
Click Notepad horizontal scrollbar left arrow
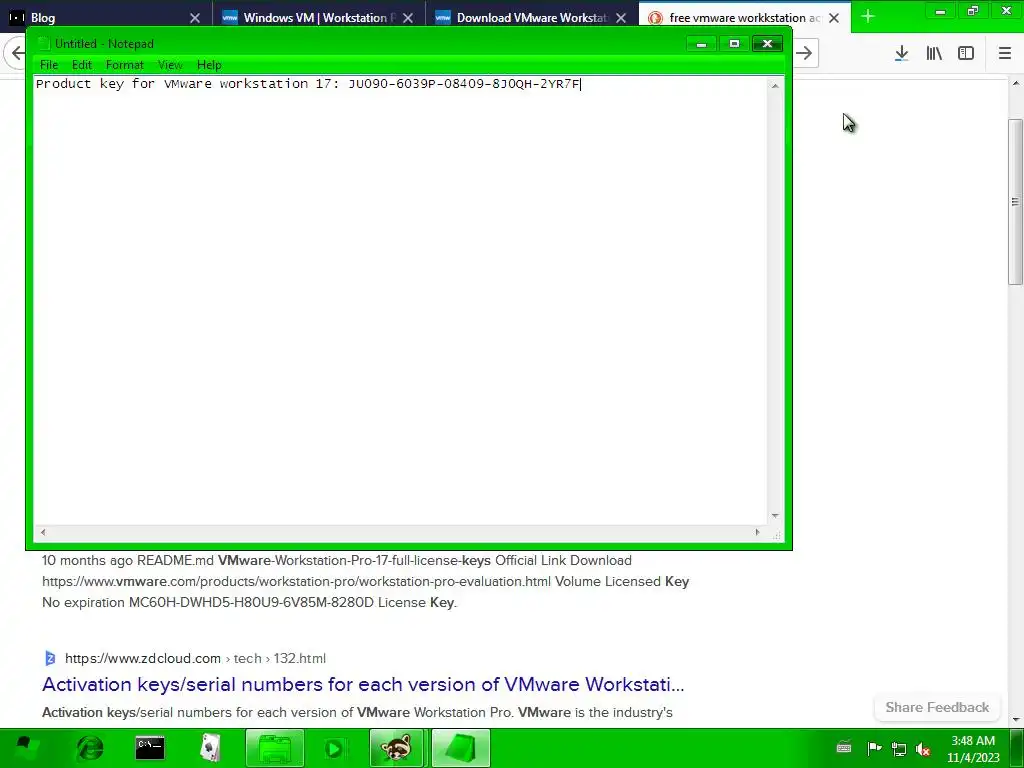pyautogui.click(x=43, y=532)
